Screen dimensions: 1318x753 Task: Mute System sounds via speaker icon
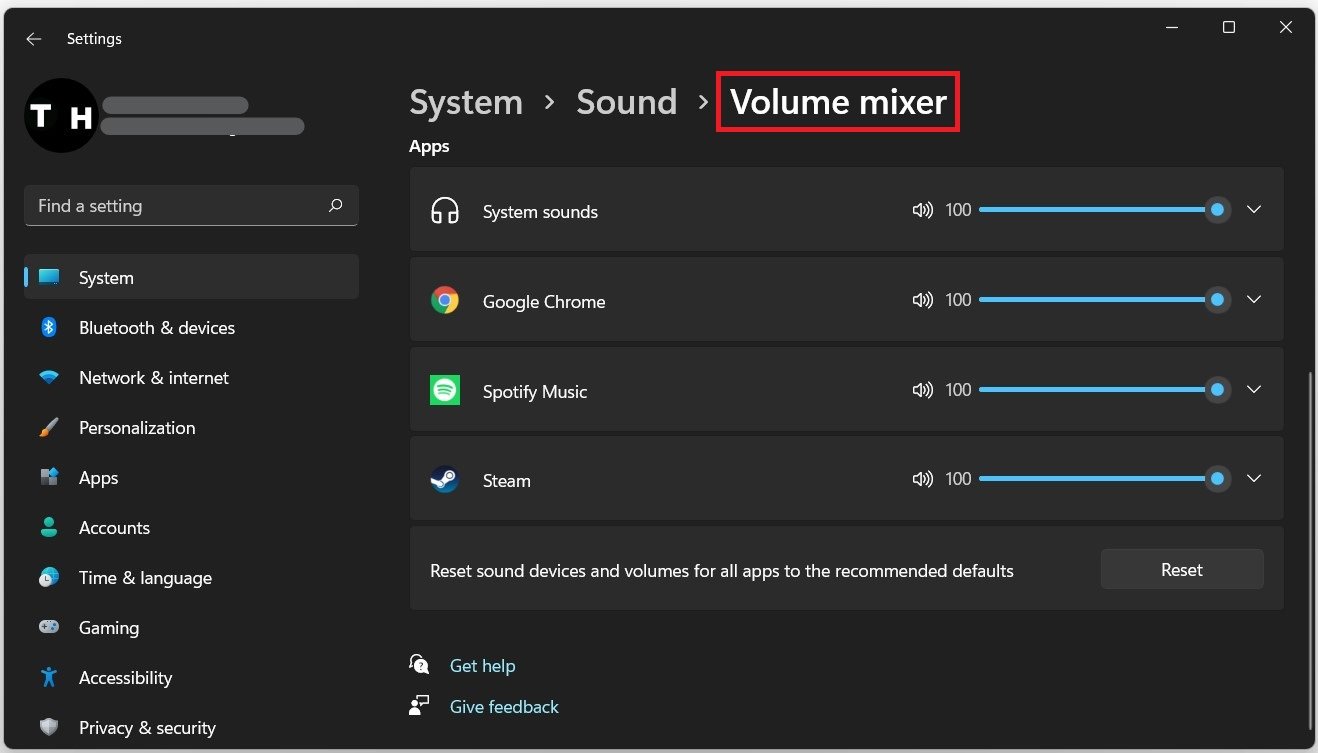pyautogui.click(x=922, y=210)
